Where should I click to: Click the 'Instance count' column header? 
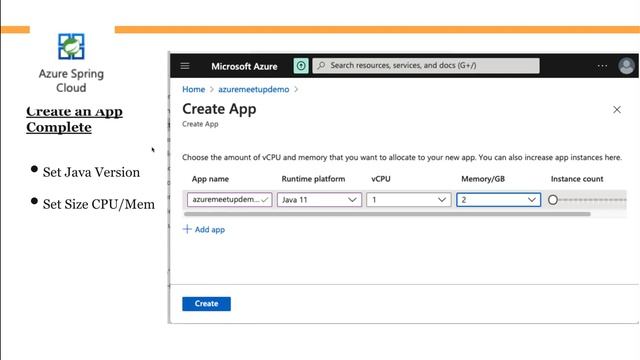tap(577, 179)
